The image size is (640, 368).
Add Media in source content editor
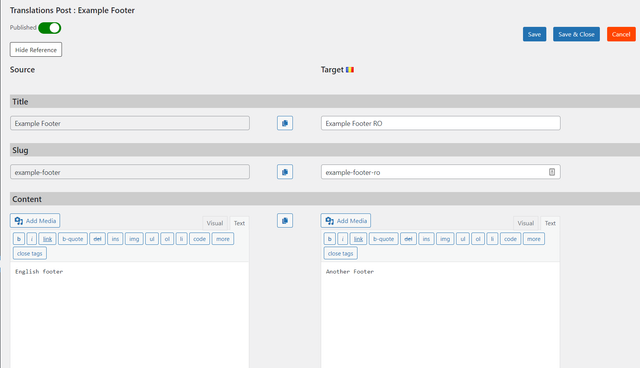(35, 221)
